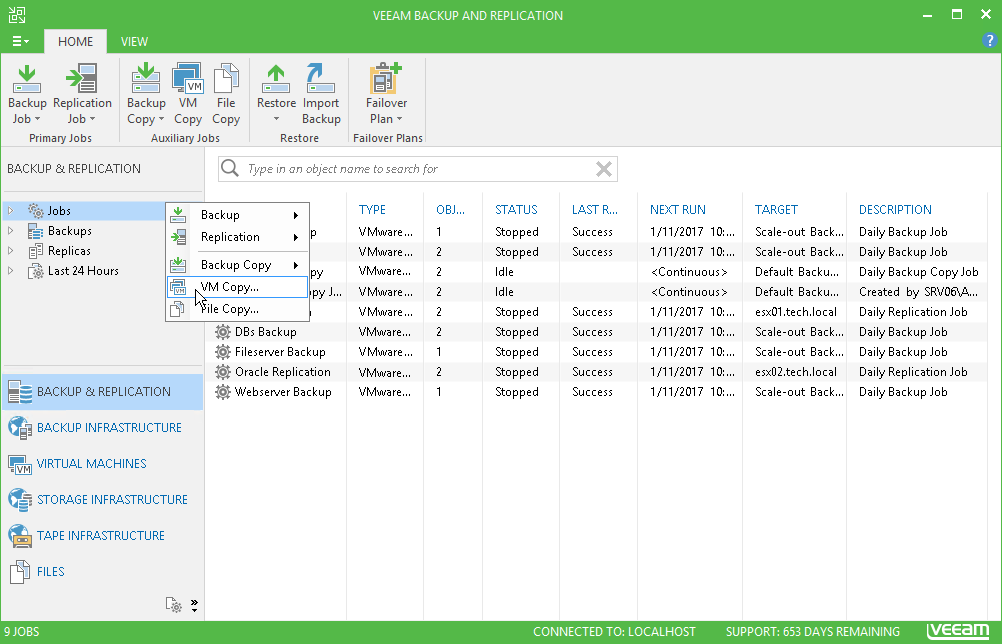Click the esx01.tech.local target cell

pyautogui.click(x=796, y=312)
